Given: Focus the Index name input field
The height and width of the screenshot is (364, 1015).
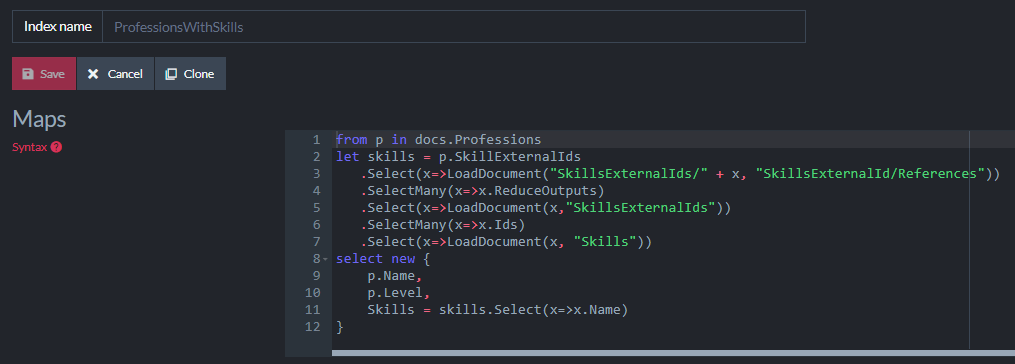Looking at the screenshot, I should click(454, 27).
